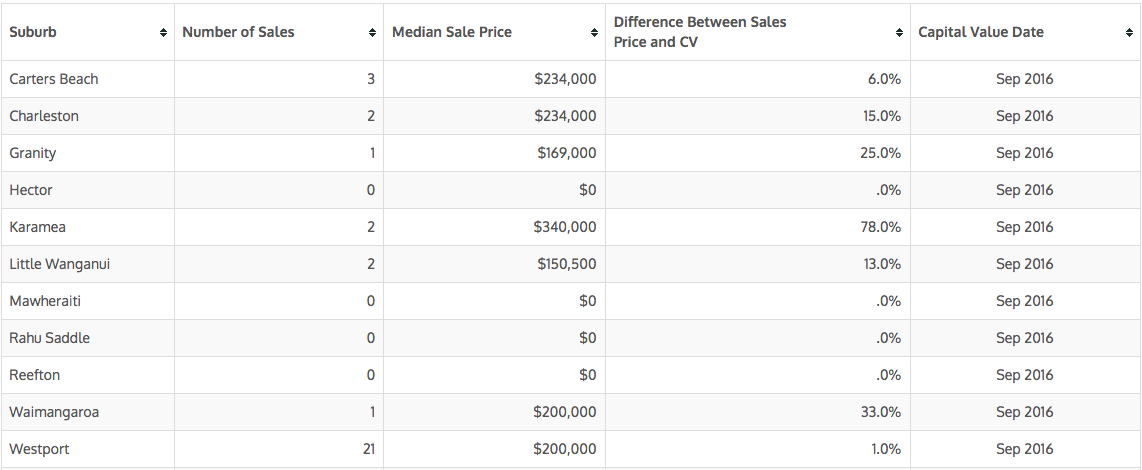Sort table by Suburb header
Image resolution: width=1142 pixels, height=470 pixels.
click(x=33, y=32)
